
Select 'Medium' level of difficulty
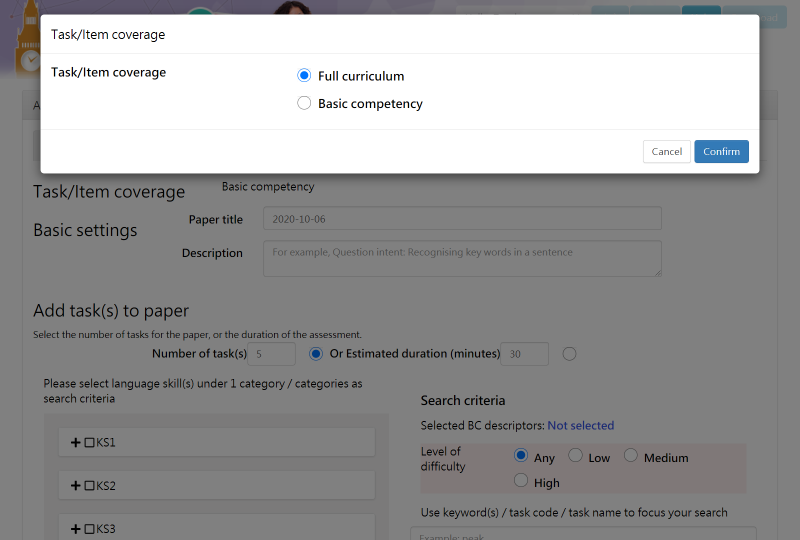click(x=631, y=456)
